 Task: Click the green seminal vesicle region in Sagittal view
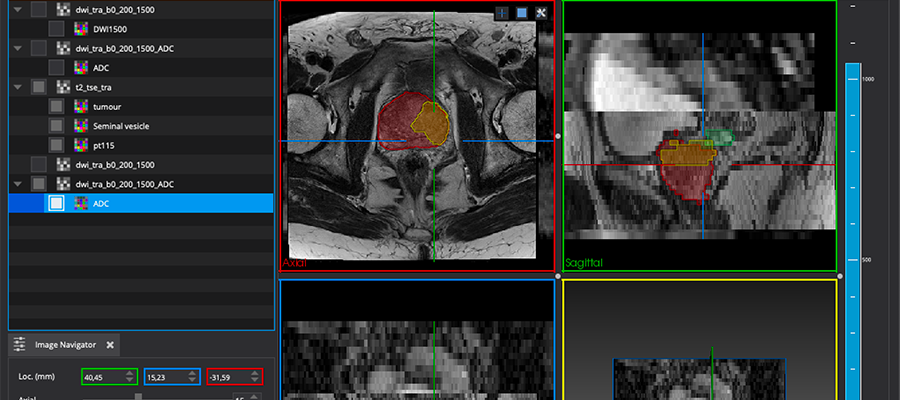[720, 137]
